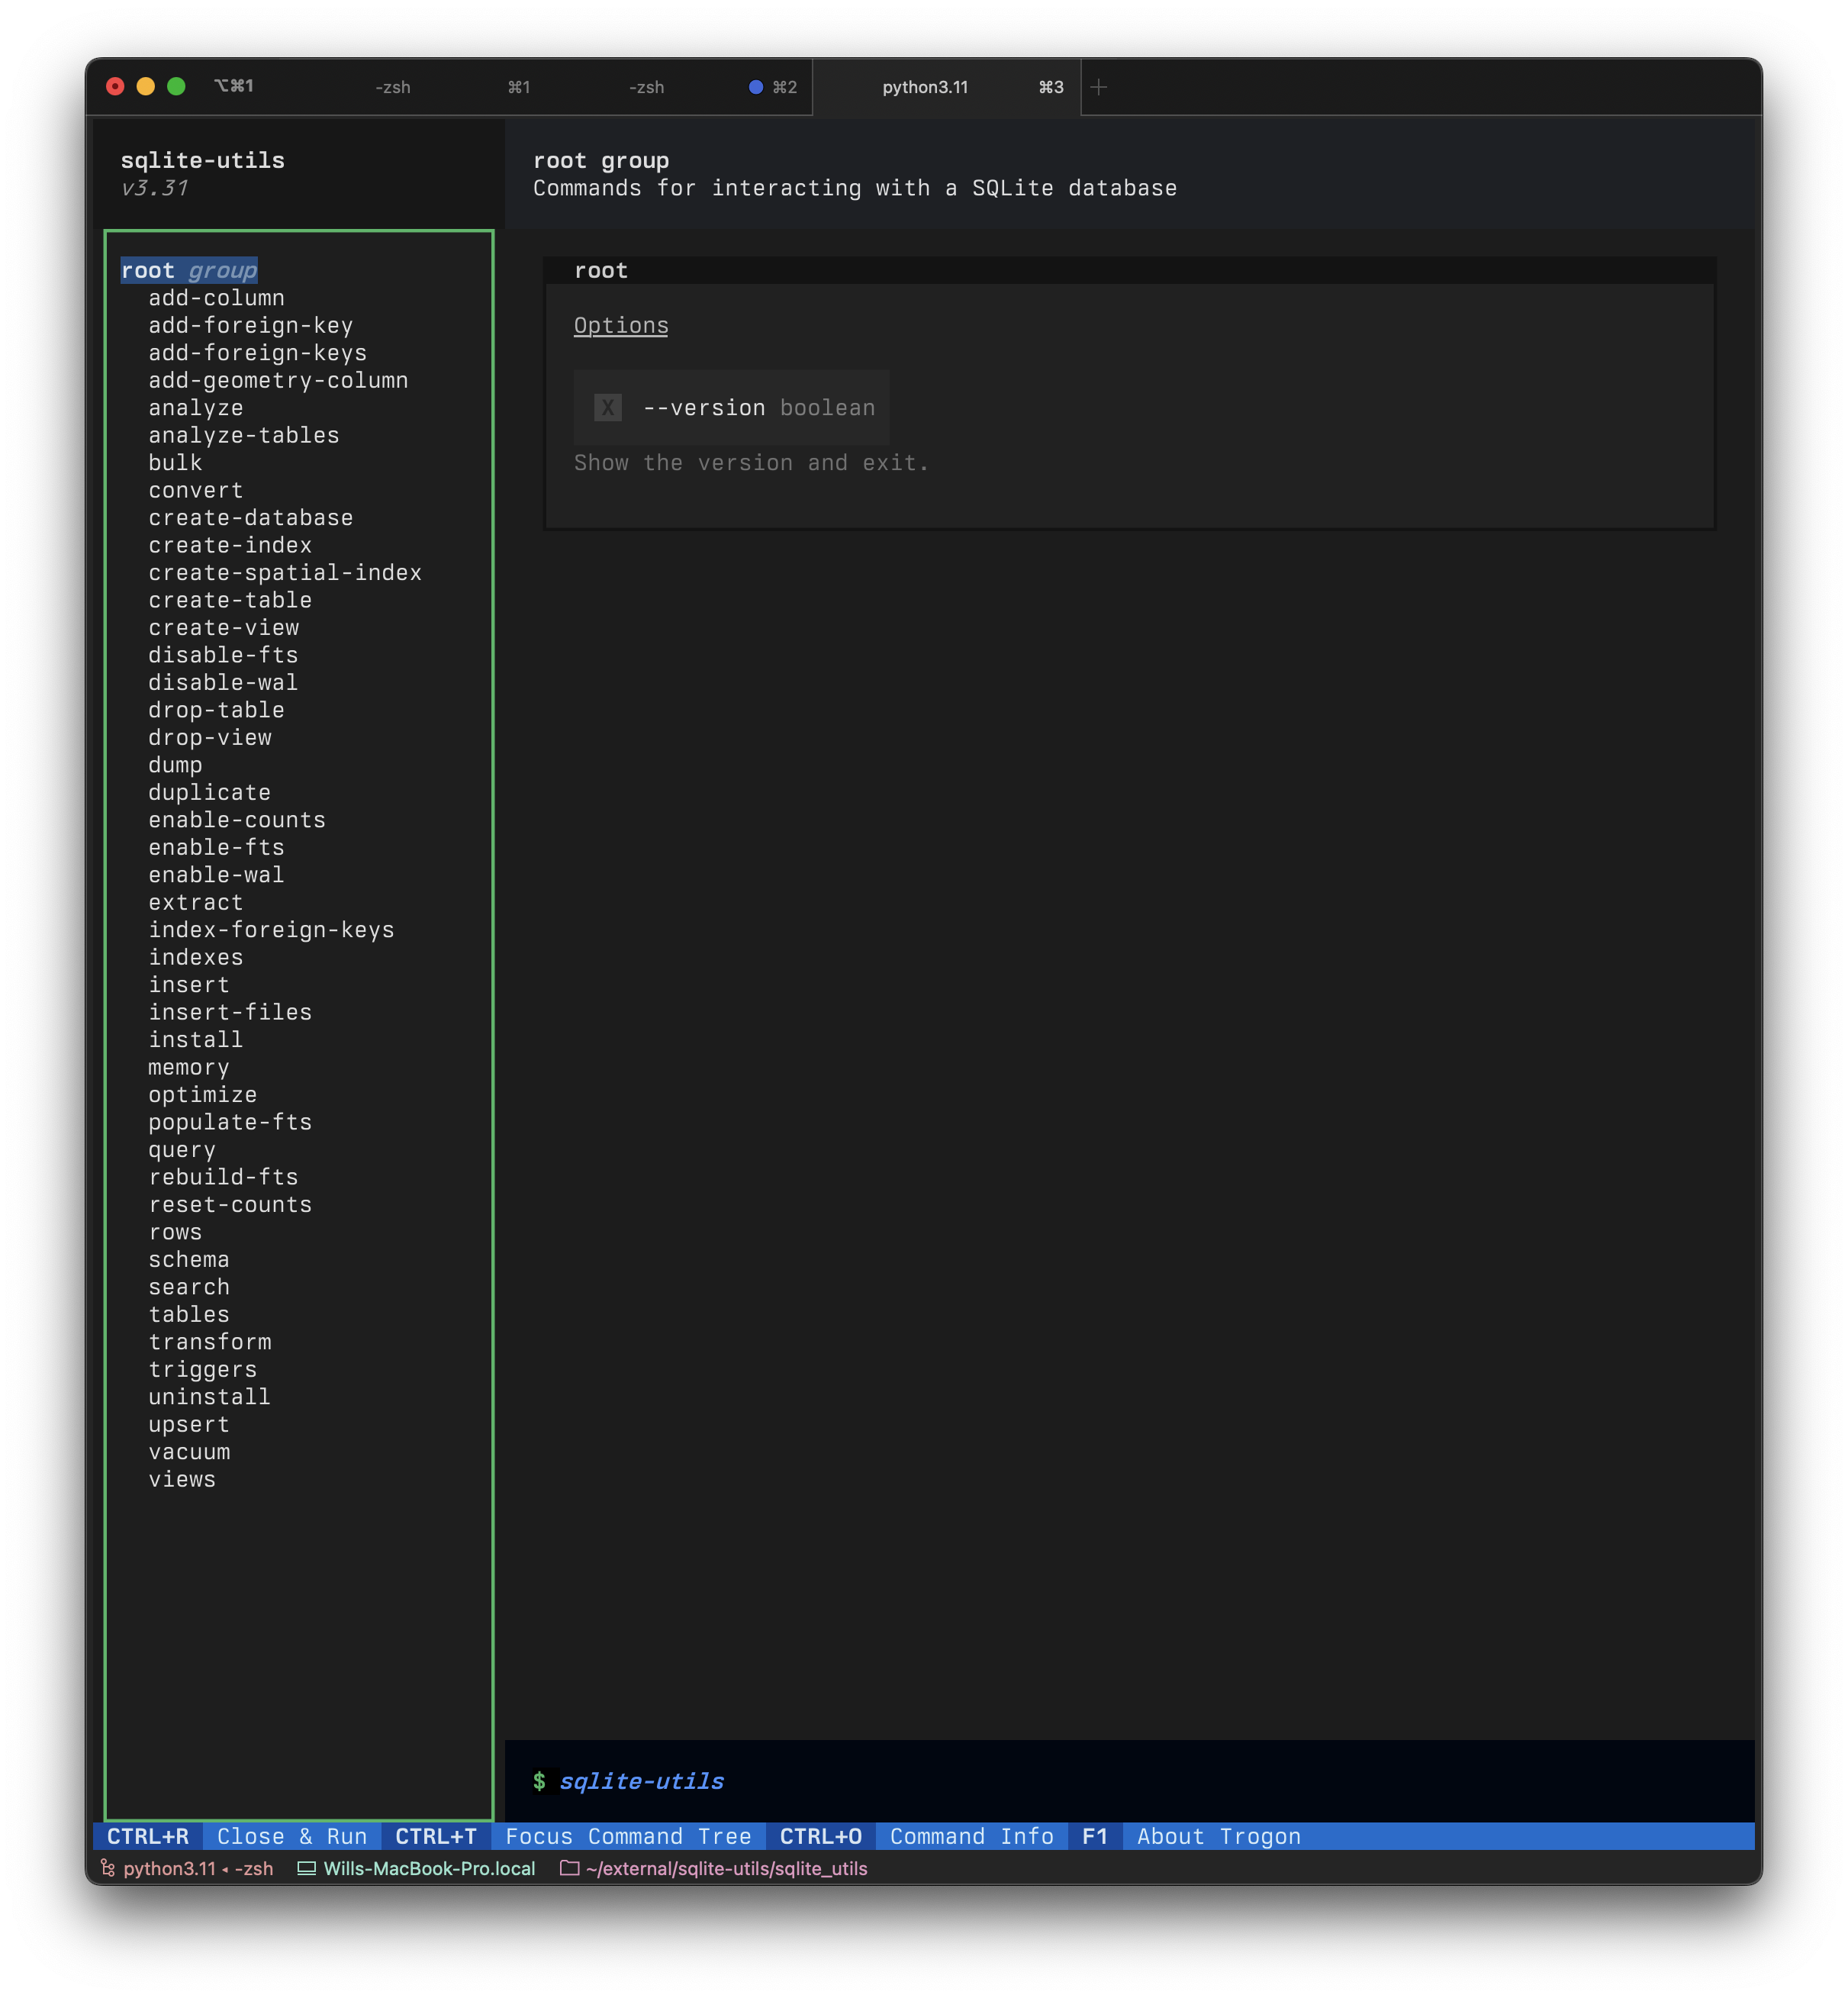
Task: Click the dollar prompt icon before sqlite-utils
Action: [x=541, y=1780]
